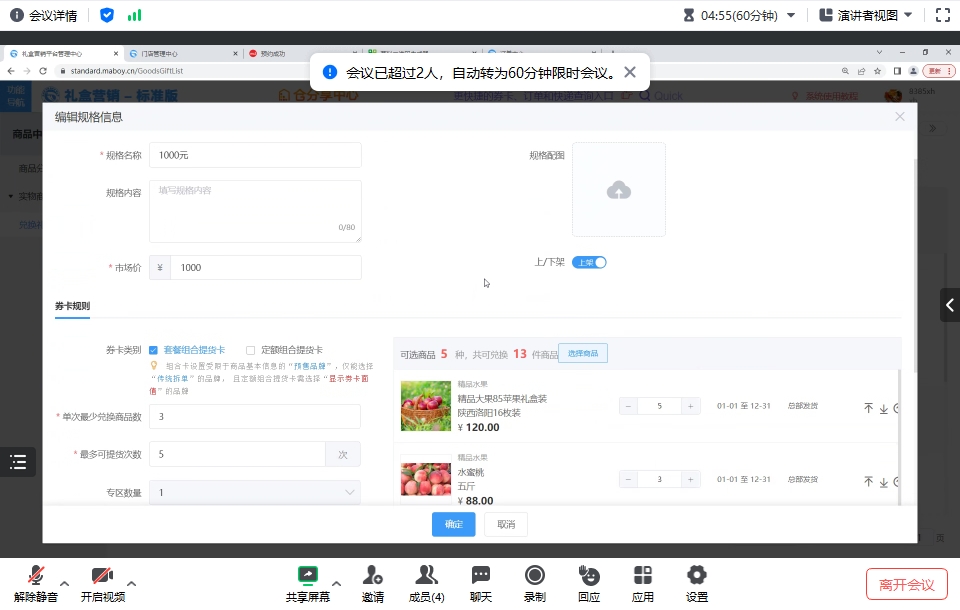960x610 pixels.
Task: Select the 券卡规则 tab
Action: coord(72,306)
